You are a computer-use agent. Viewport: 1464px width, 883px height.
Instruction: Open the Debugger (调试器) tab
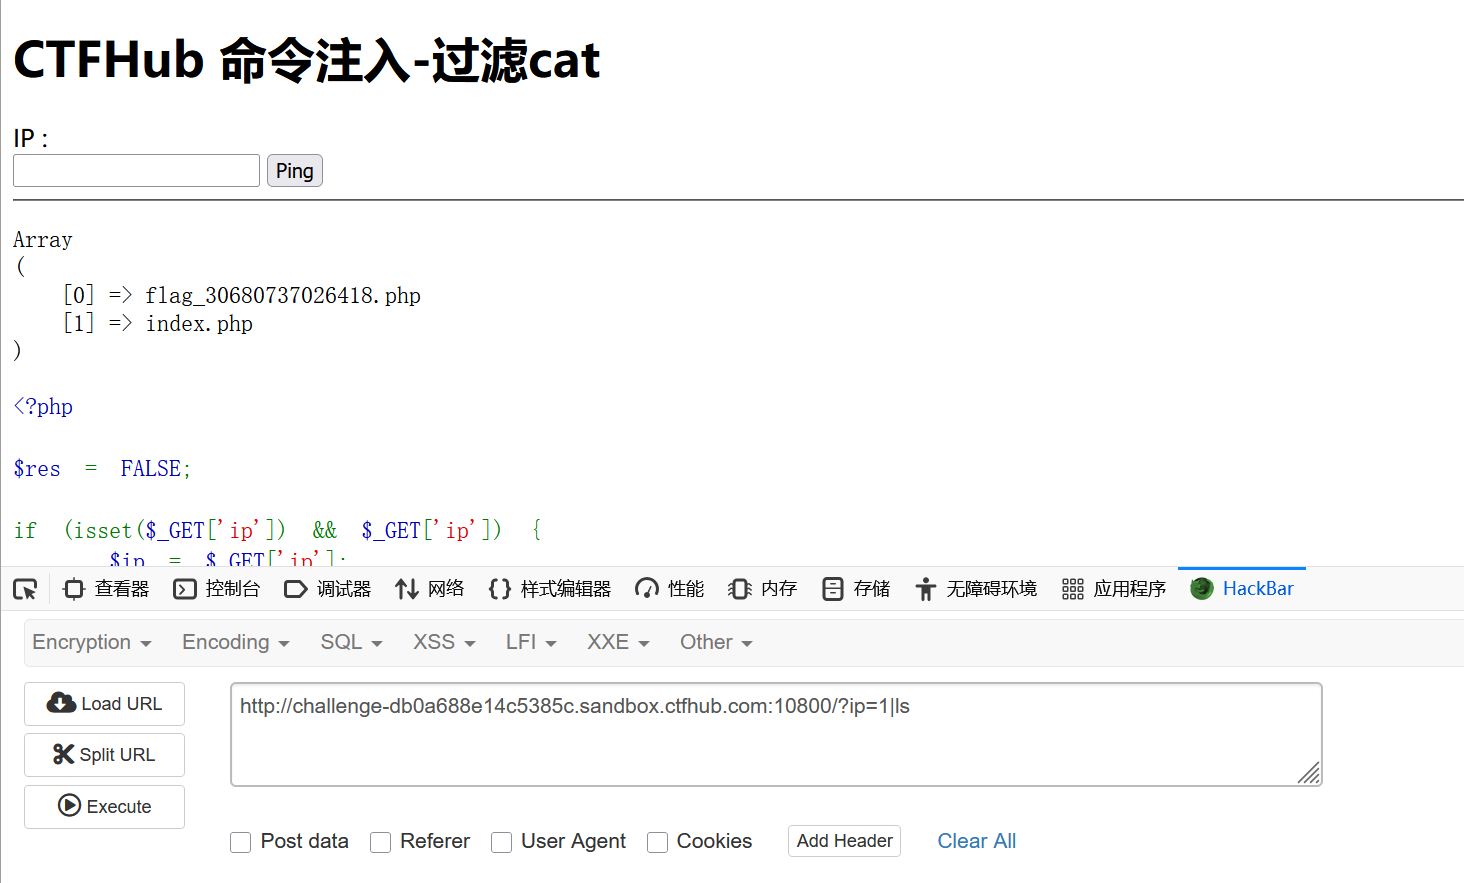pos(328,589)
